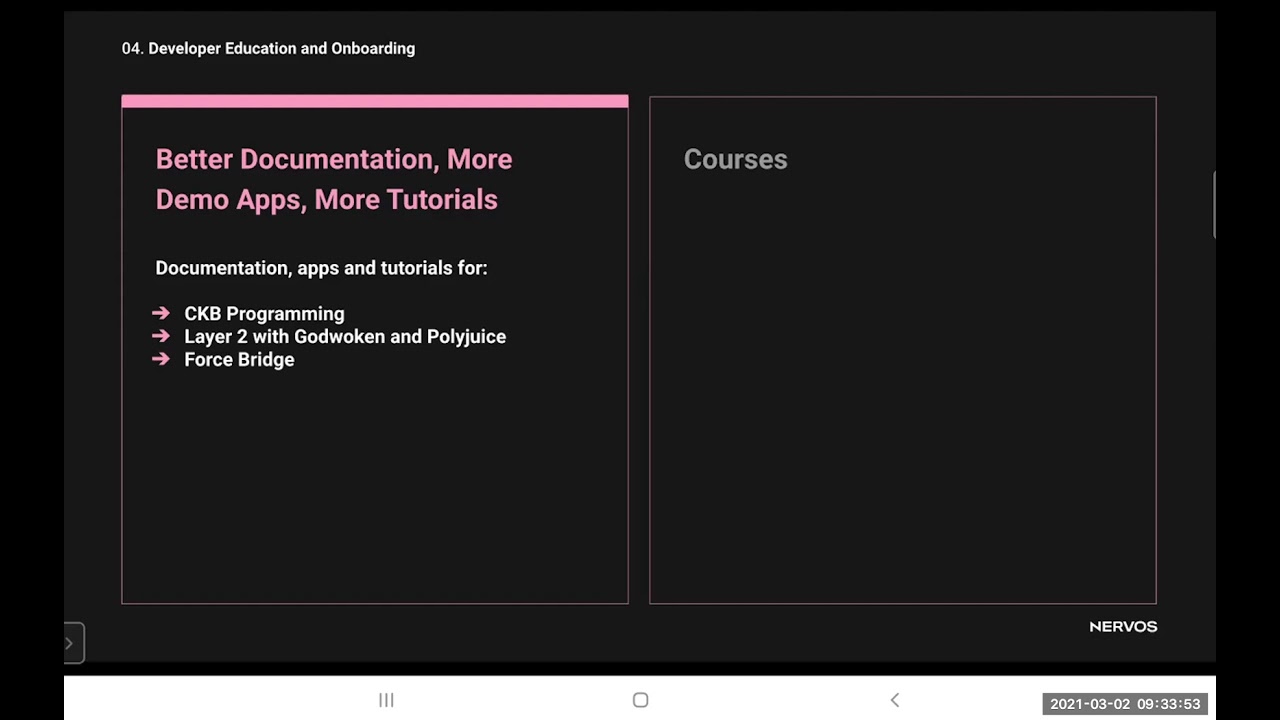Click the Documentation, apps and tutorials subtitle
This screenshot has height=720, width=1280.
(321, 268)
